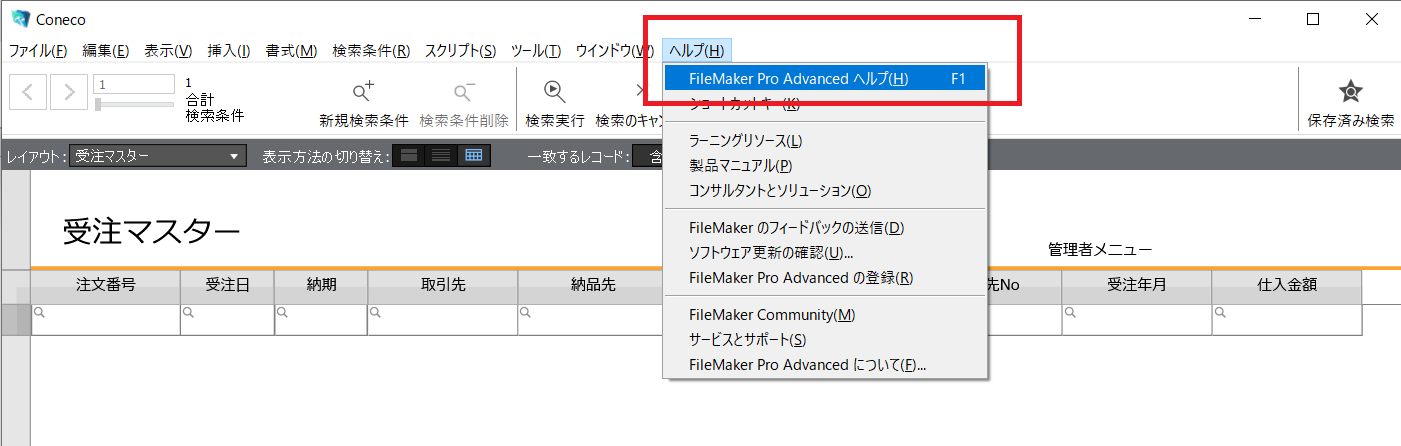This screenshot has height=446, width=1401.
Task: Switch to table view icon
Action: [x=474, y=156]
